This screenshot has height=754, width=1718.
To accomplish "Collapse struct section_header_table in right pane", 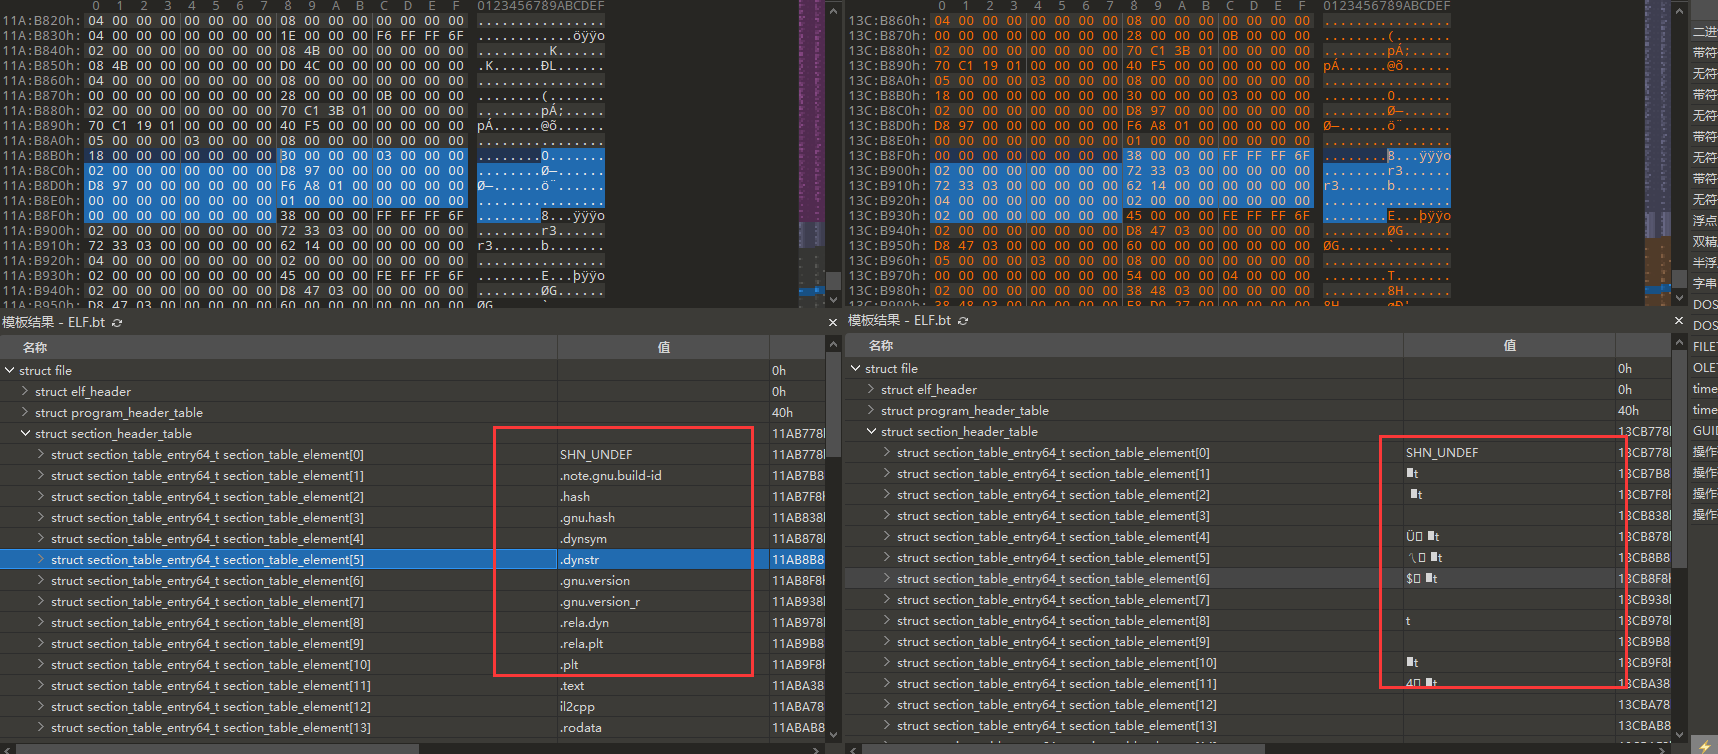I will [871, 432].
